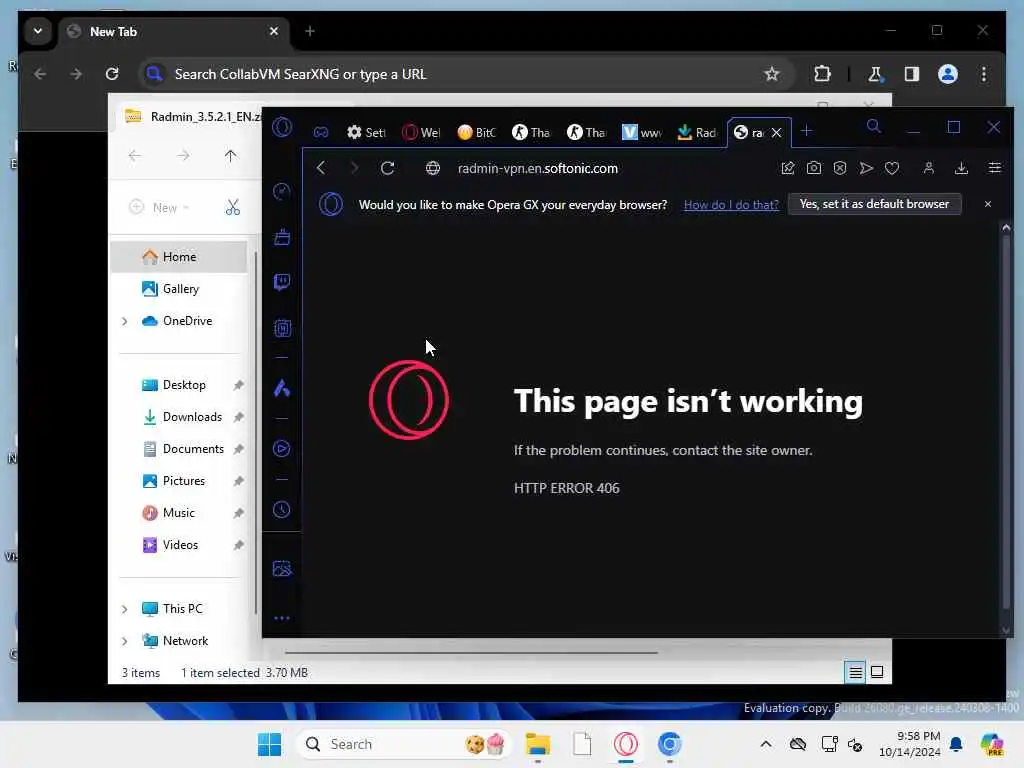
Task: Dismiss the default browser prompt
Action: pyautogui.click(x=987, y=204)
